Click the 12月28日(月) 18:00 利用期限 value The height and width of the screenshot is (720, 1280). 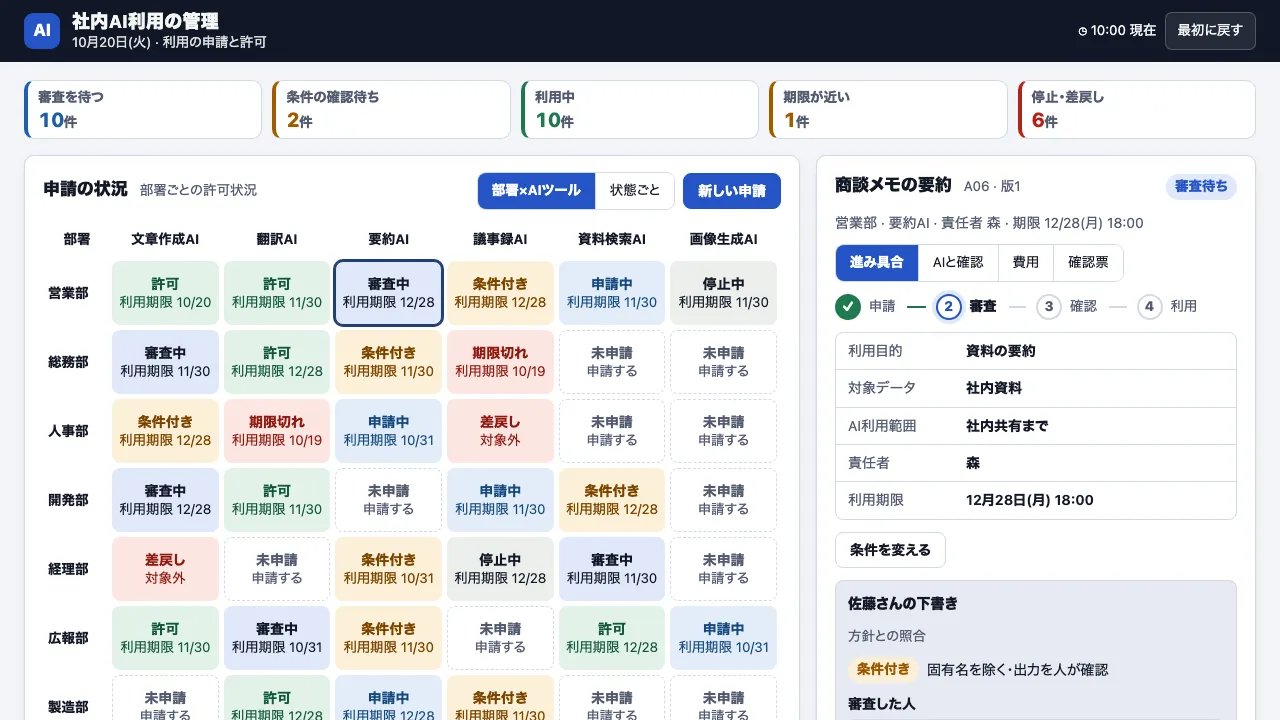[1030, 500]
